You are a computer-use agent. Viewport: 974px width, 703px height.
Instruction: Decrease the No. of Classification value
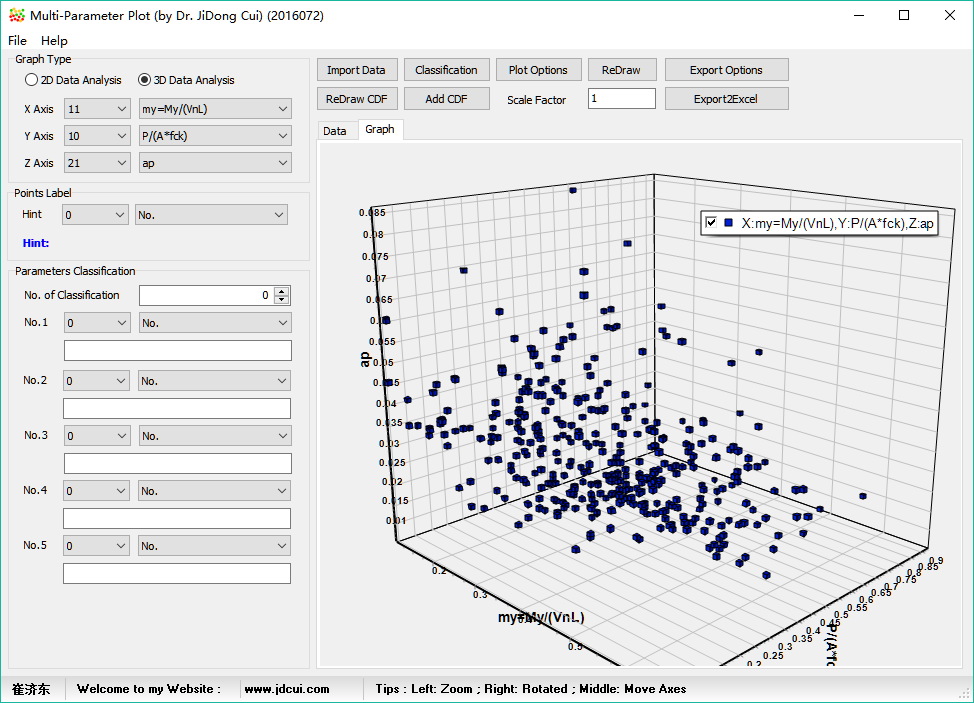pos(281,300)
